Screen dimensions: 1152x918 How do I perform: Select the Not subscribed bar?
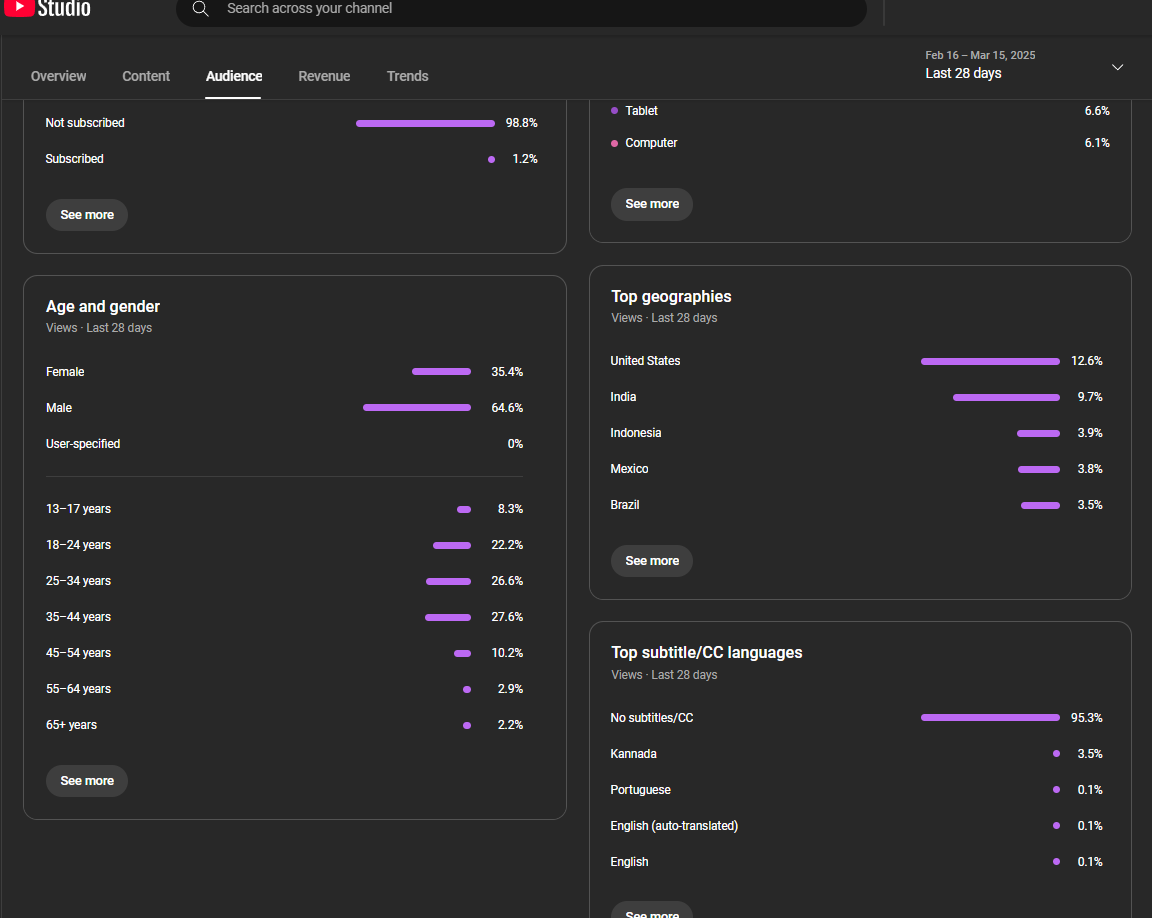coord(425,124)
